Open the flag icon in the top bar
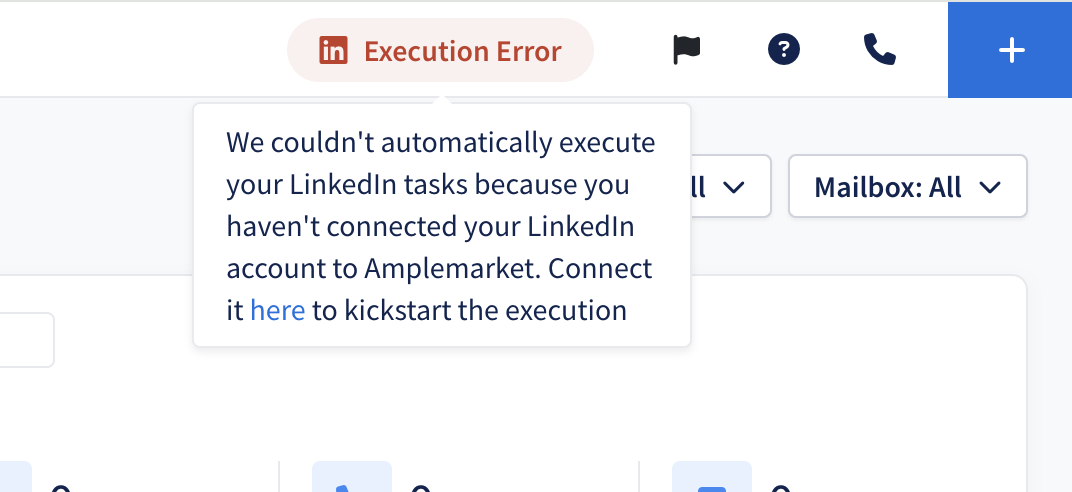The height and width of the screenshot is (492, 1072). click(x=686, y=50)
